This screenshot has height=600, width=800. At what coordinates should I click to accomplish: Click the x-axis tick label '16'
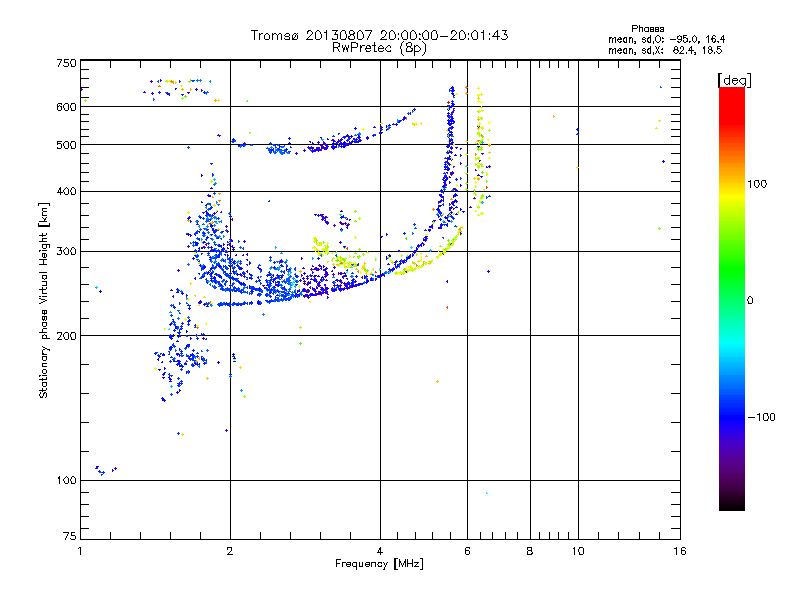(680, 551)
